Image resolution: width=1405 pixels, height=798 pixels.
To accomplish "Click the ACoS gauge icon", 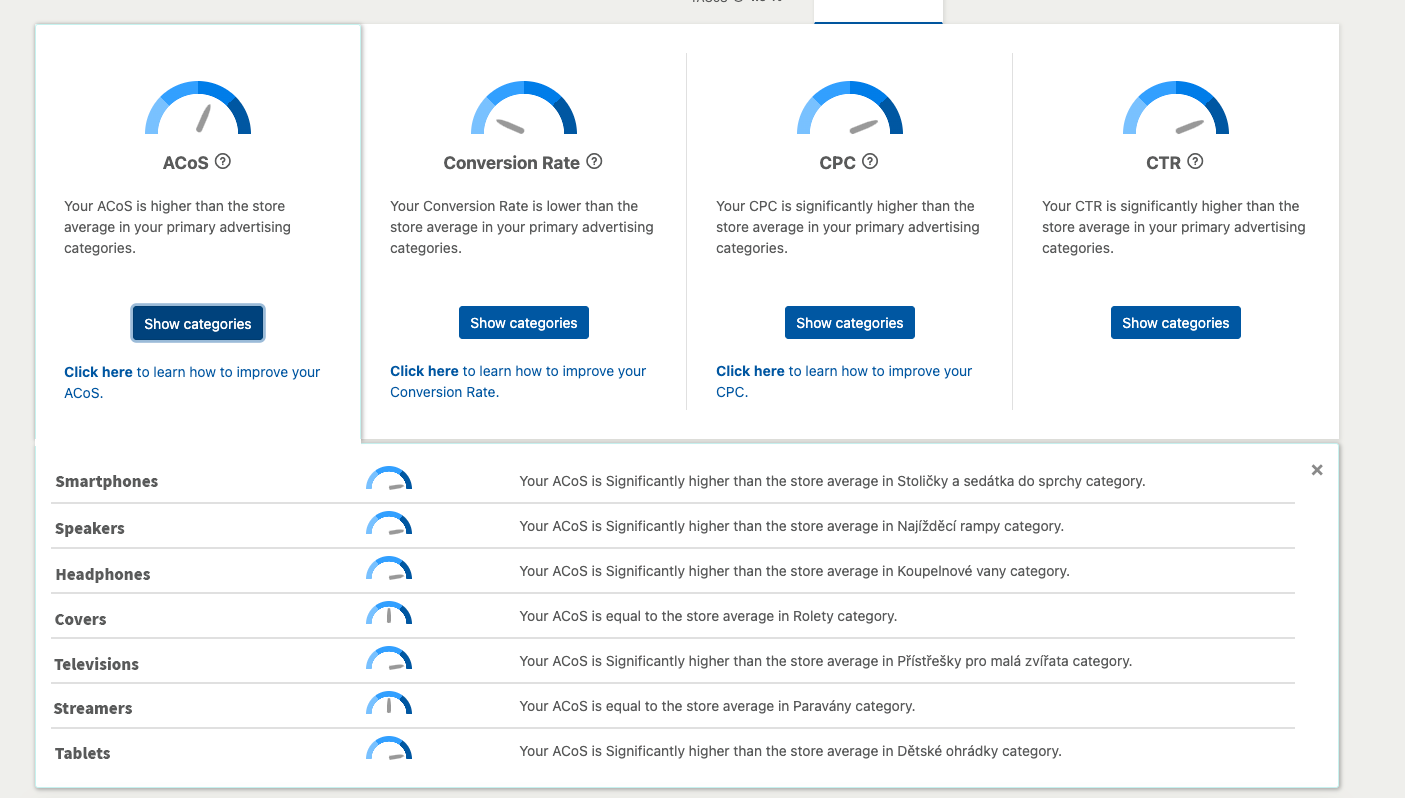I will (x=198, y=108).
